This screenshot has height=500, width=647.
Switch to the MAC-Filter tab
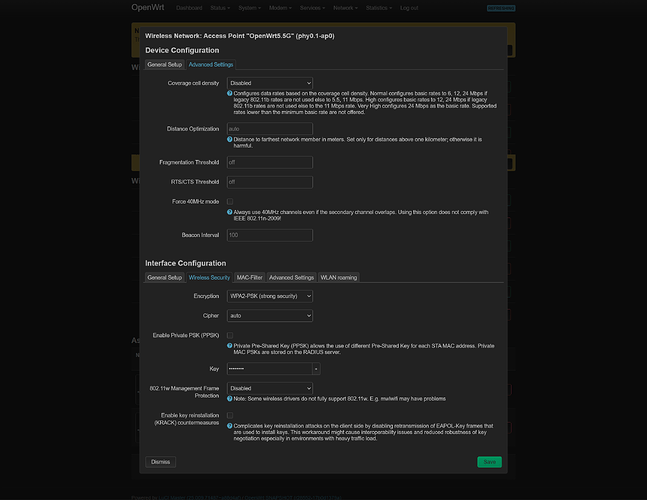pyautogui.click(x=249, y=277)
